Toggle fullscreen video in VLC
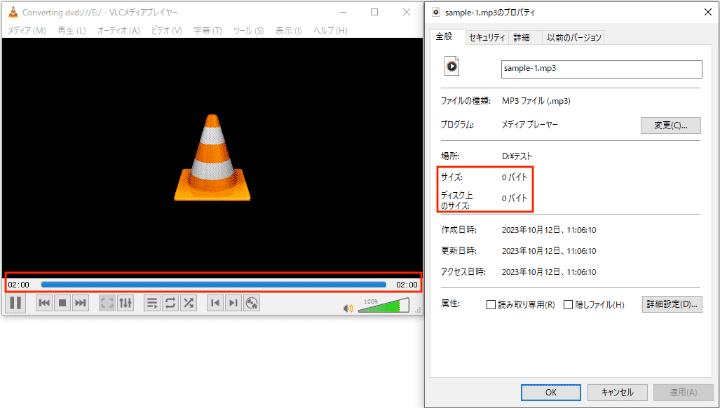The image size is (720, 408). [107, 303]
